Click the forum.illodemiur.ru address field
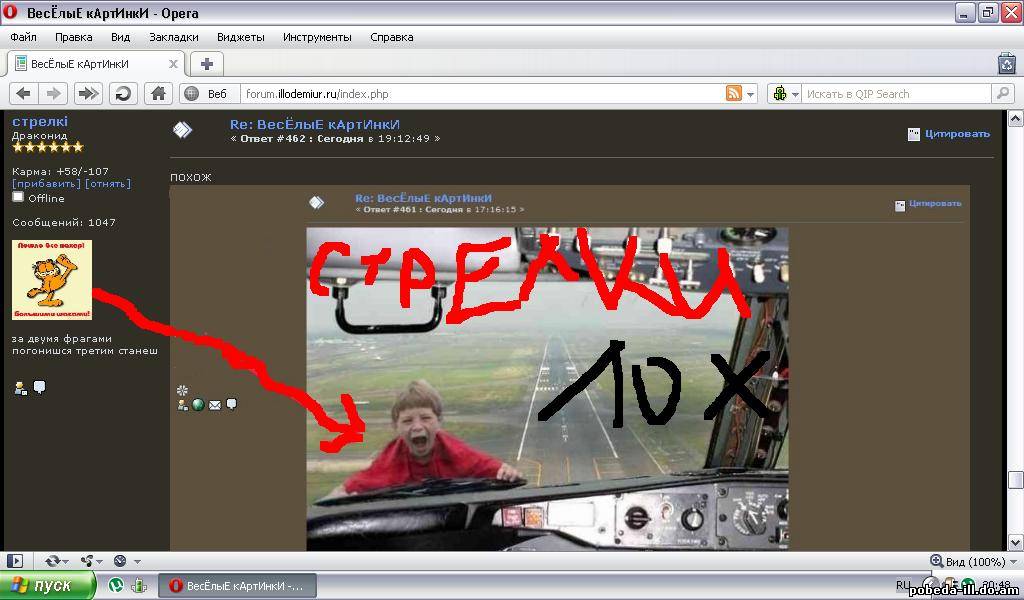 [x=480, y=94]
